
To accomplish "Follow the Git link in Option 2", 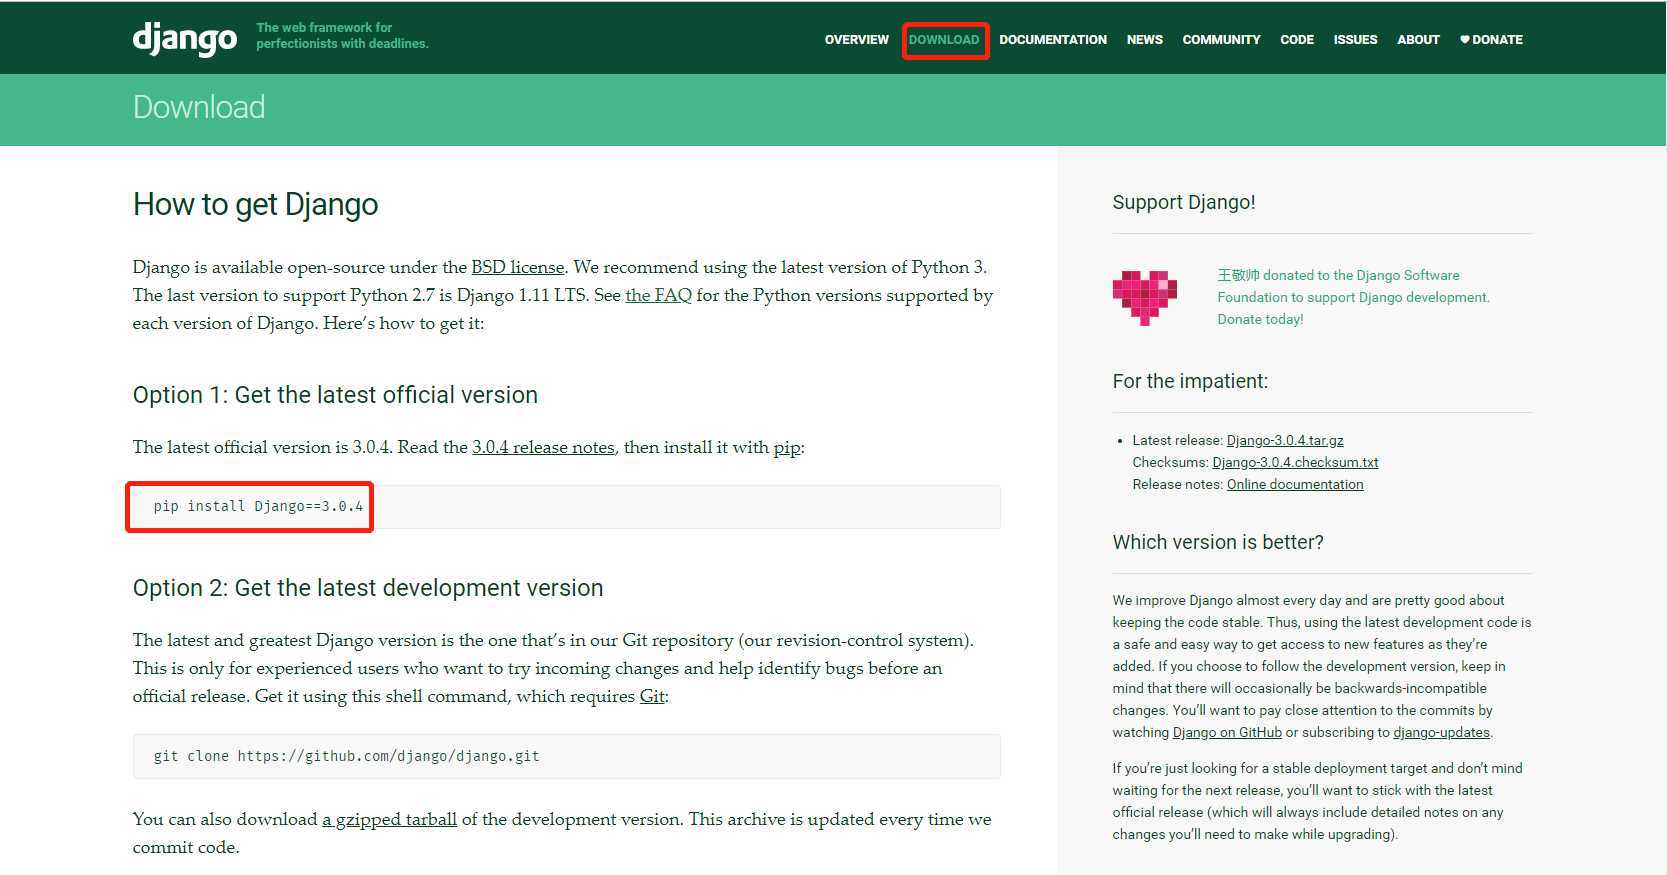I will click(652, 696).
